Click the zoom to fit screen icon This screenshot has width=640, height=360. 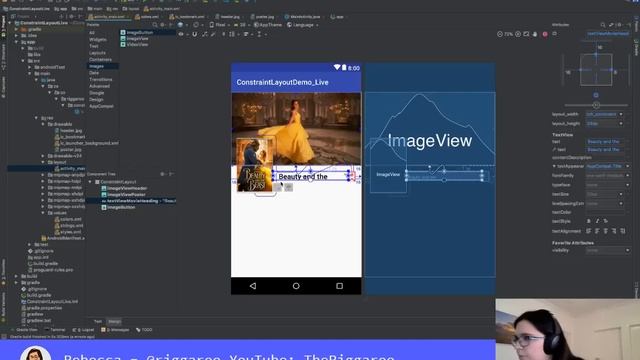pos(527,34)
